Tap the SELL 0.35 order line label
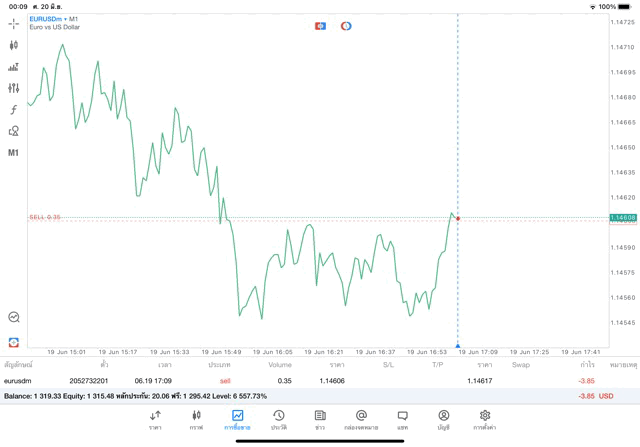Screen dimensions: 640x447 coord(45,217)
